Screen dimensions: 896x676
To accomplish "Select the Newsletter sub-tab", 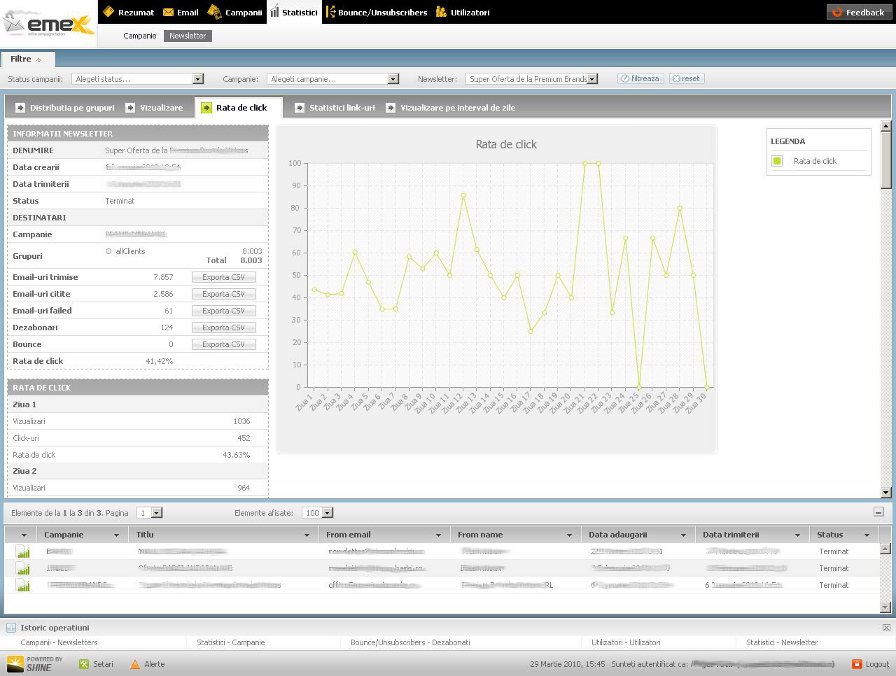I will point(187,36).
